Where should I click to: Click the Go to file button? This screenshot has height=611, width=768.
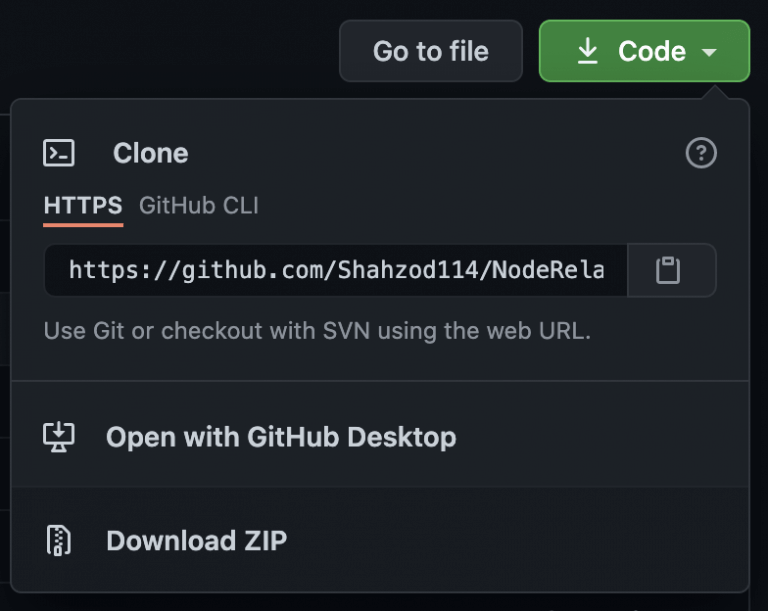pos(430,51)
